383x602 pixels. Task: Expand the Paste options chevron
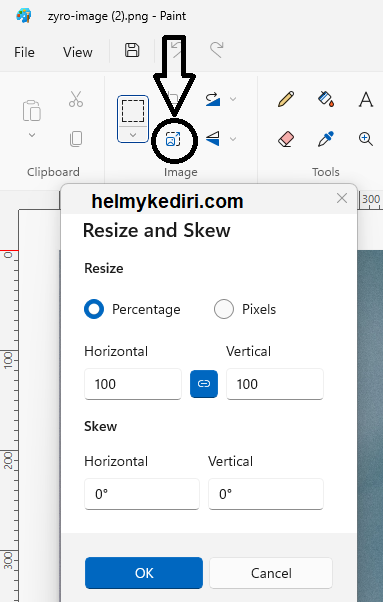(32, 135)
